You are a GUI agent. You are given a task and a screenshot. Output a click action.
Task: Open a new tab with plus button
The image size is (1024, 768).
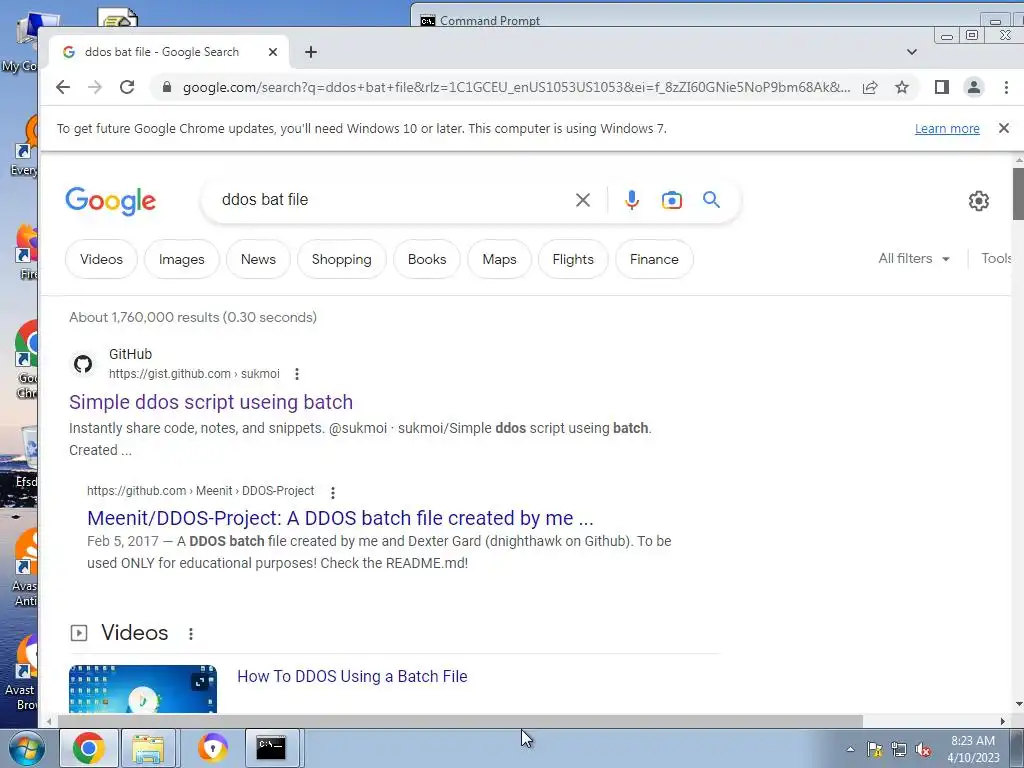pos(311,52)
